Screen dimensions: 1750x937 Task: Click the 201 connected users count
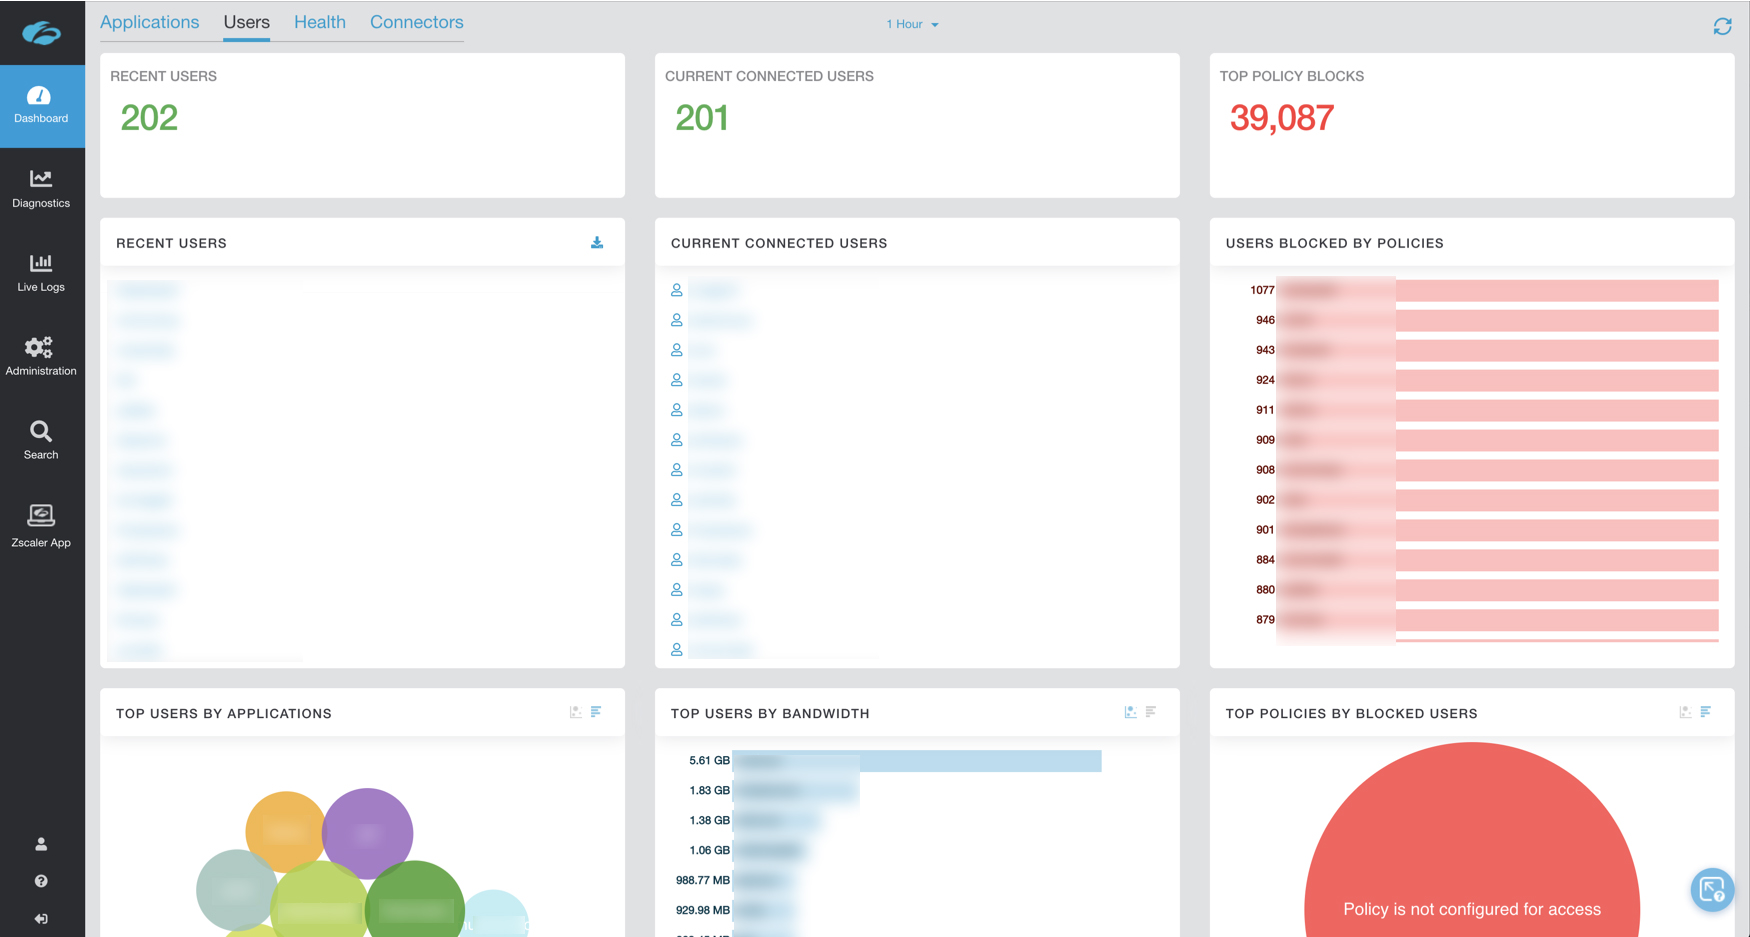pos(702,118)
